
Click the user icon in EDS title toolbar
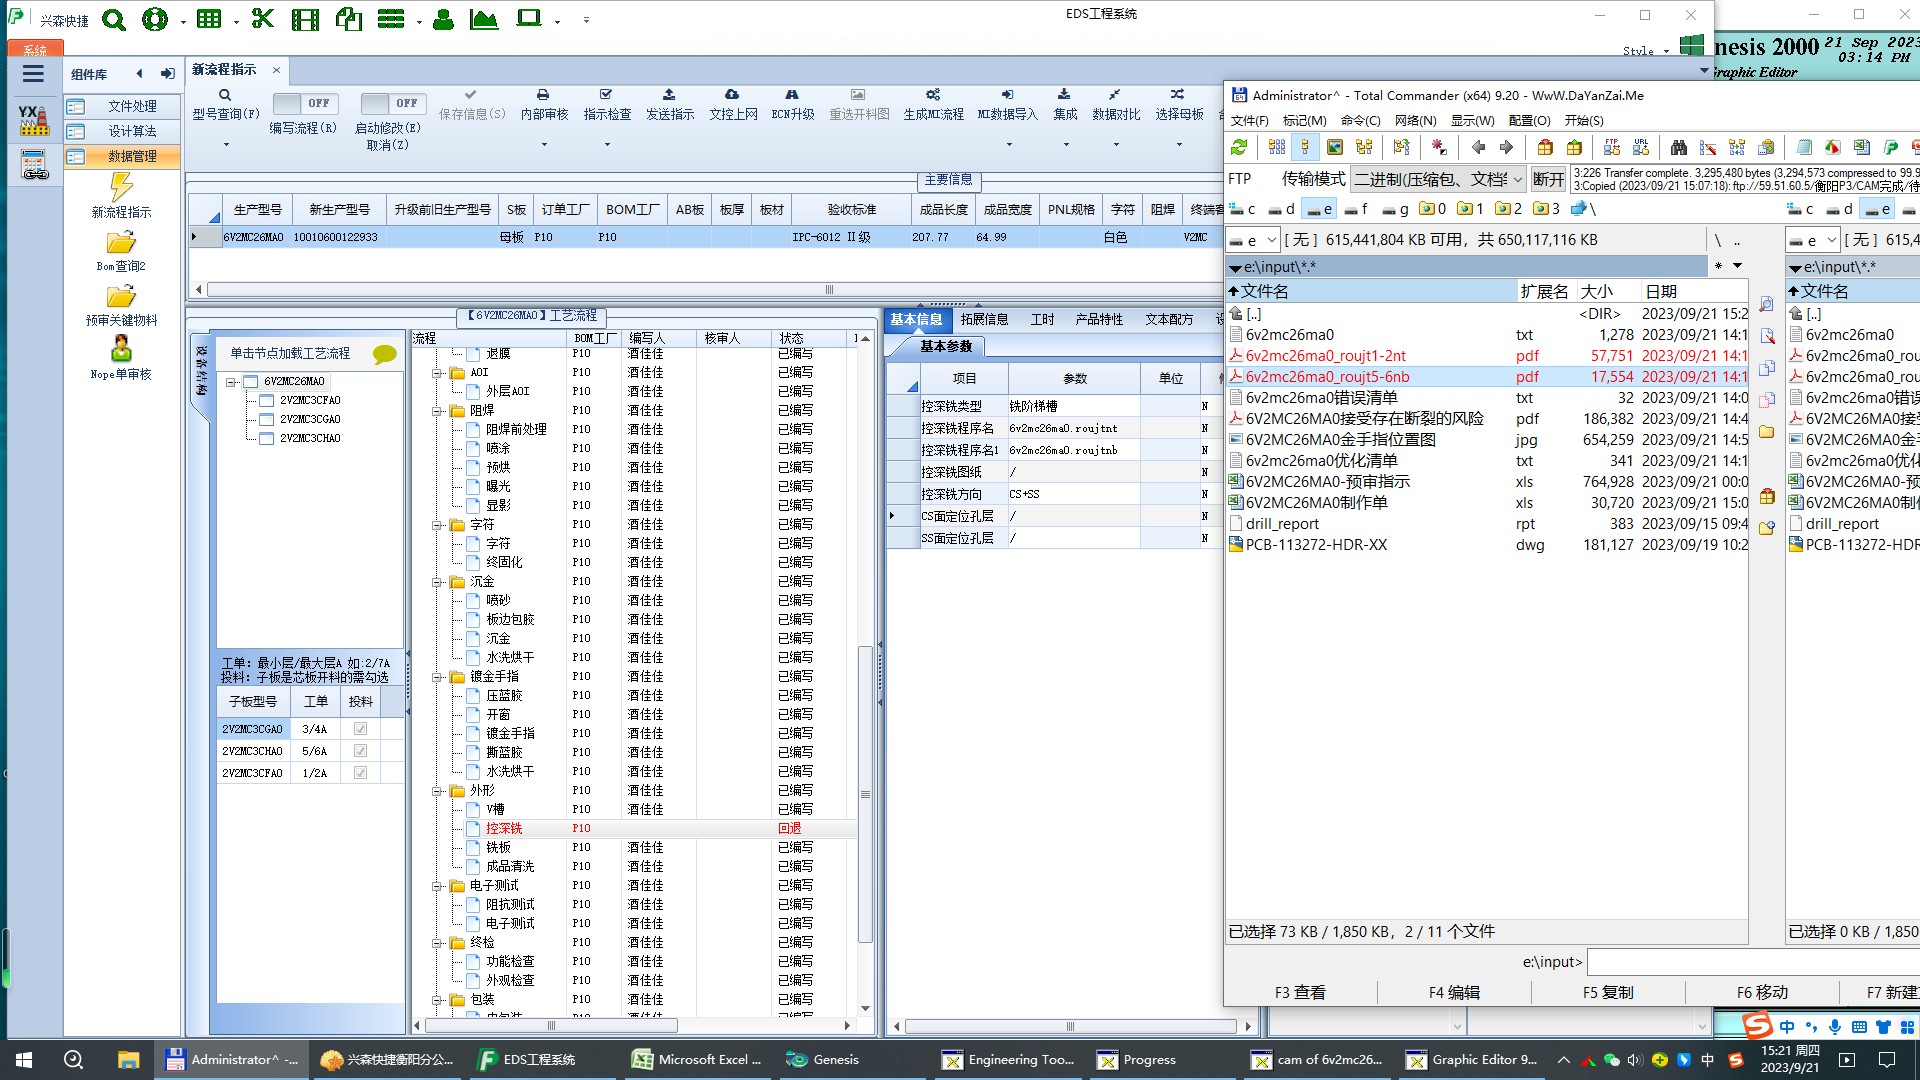(443, 19)
